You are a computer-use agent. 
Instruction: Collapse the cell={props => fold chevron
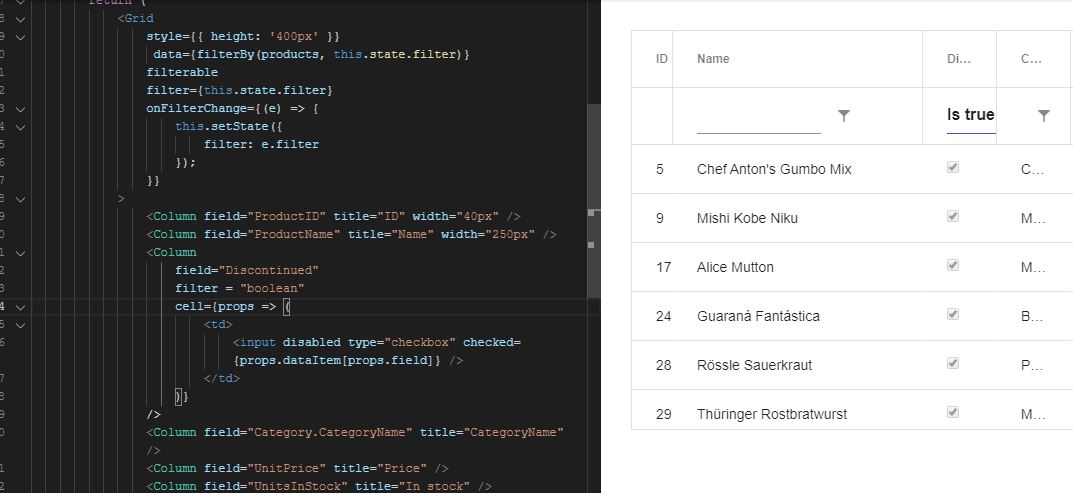pos(21,307)
